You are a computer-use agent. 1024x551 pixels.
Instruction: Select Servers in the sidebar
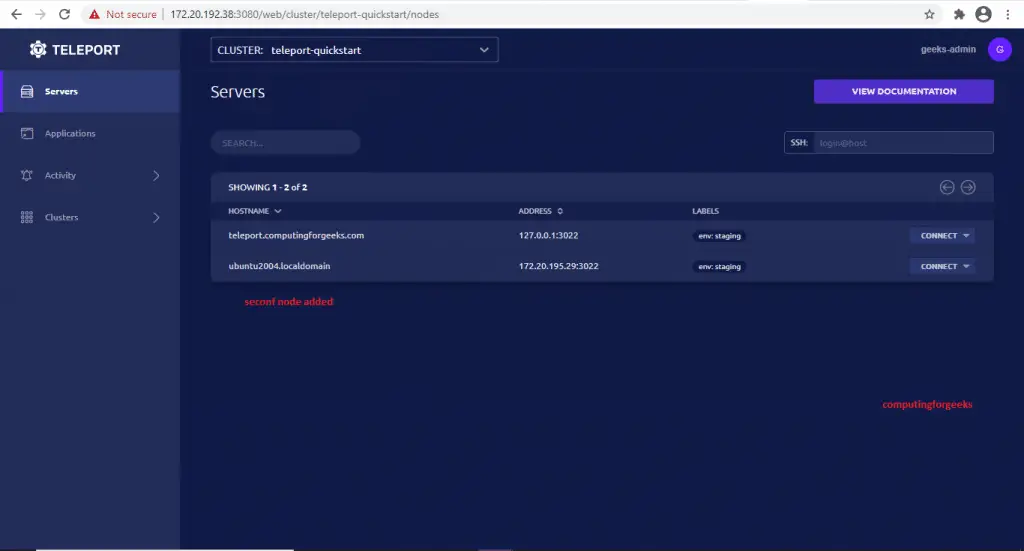[x=90, y=91]
